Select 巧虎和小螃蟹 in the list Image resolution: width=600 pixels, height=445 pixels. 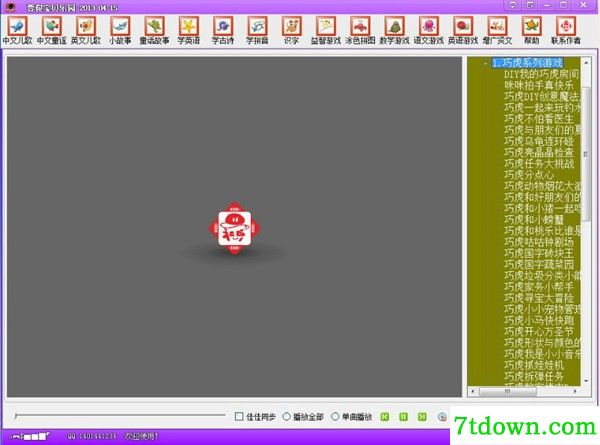(534, 220)
